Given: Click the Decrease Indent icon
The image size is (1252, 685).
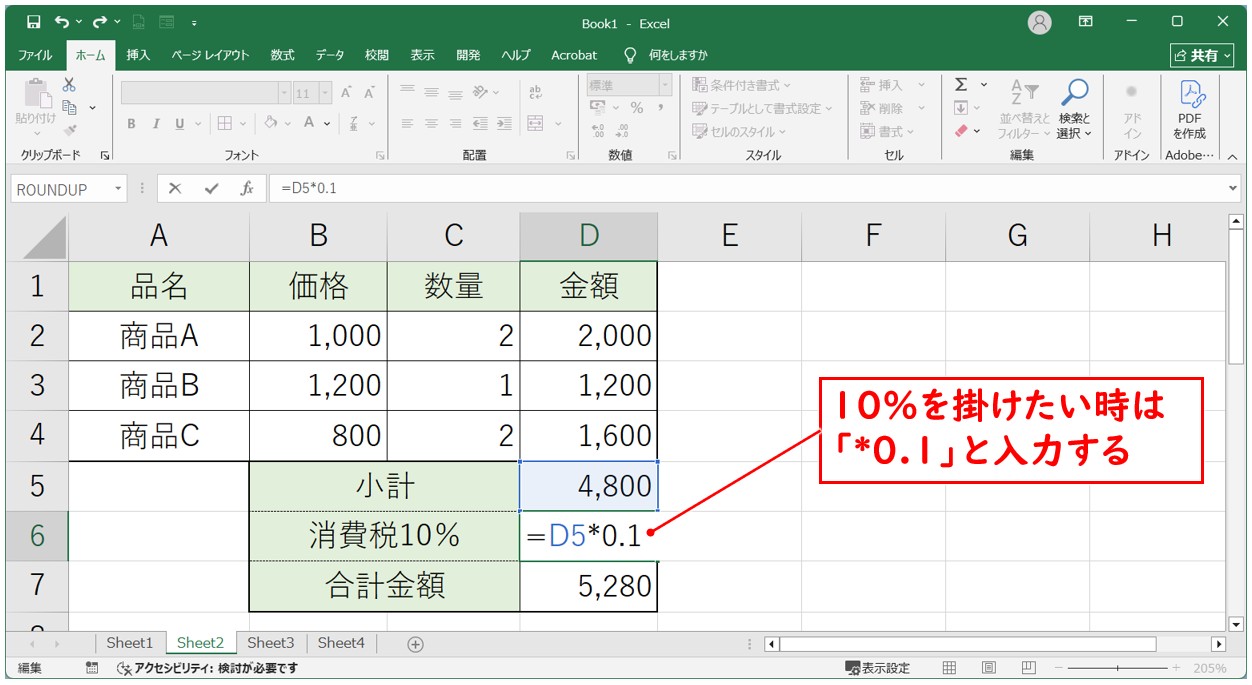Looking at the screenshot, I should 480,124.
